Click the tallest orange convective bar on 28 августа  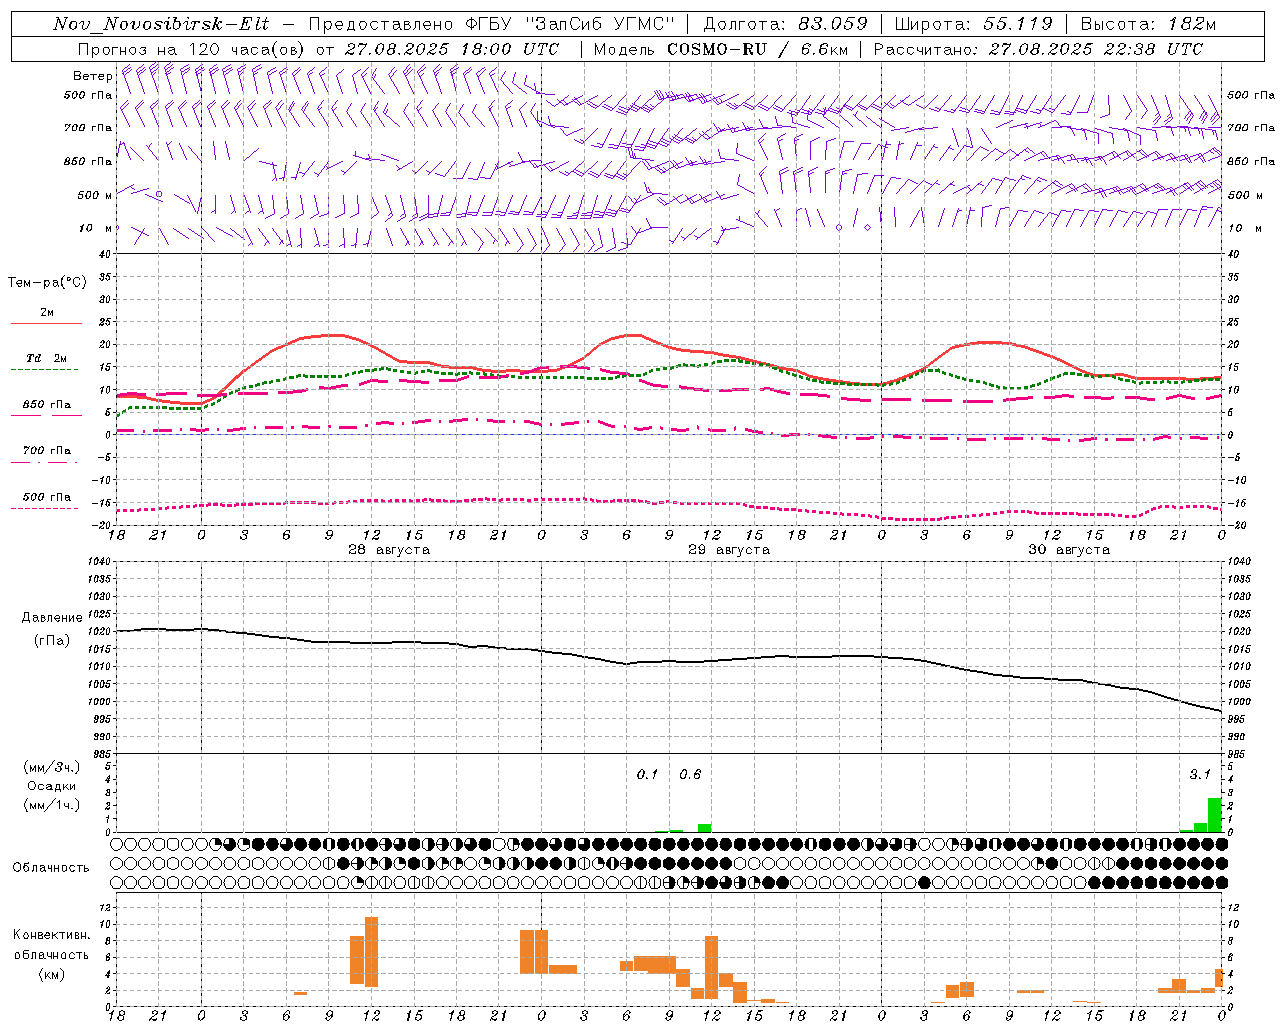coord(372,952)
